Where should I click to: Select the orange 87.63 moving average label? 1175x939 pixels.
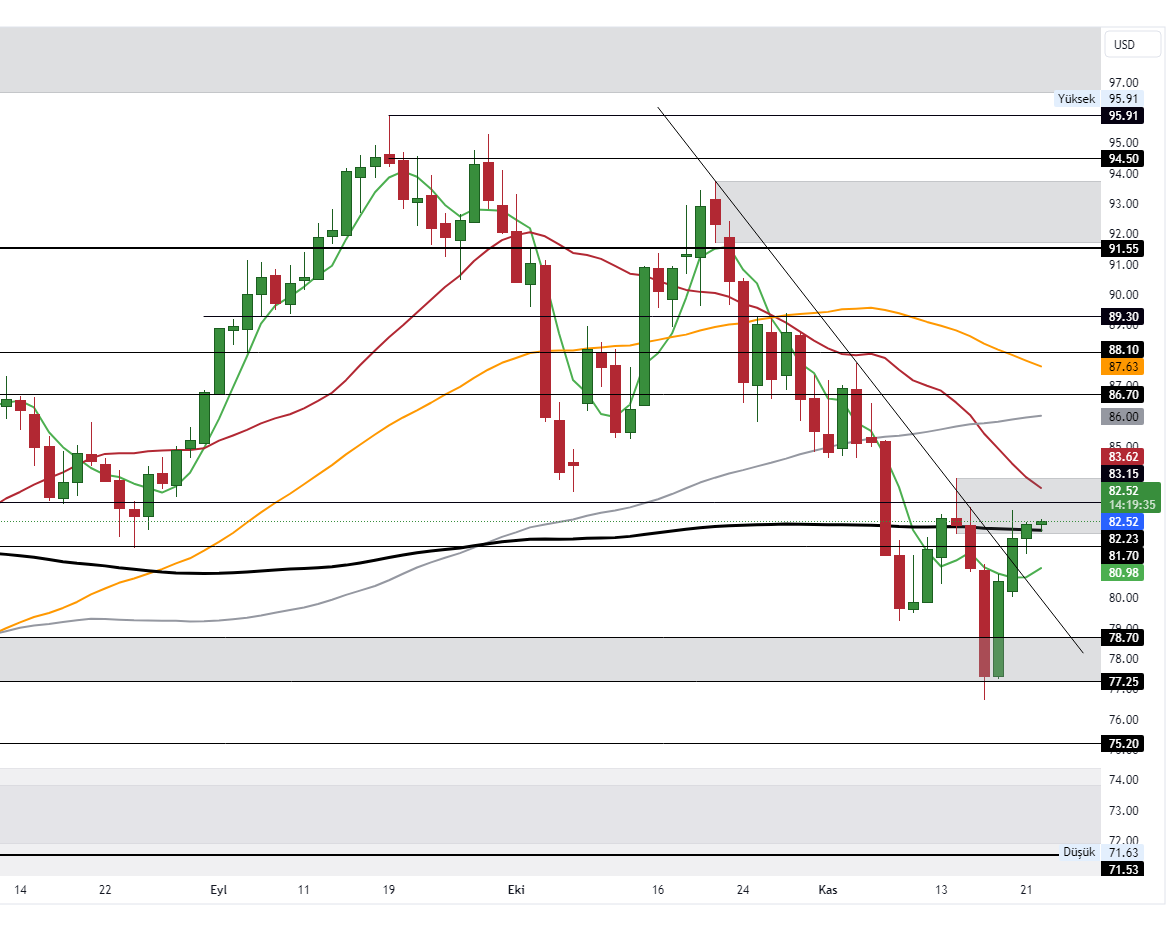(x=1124, y=367)
